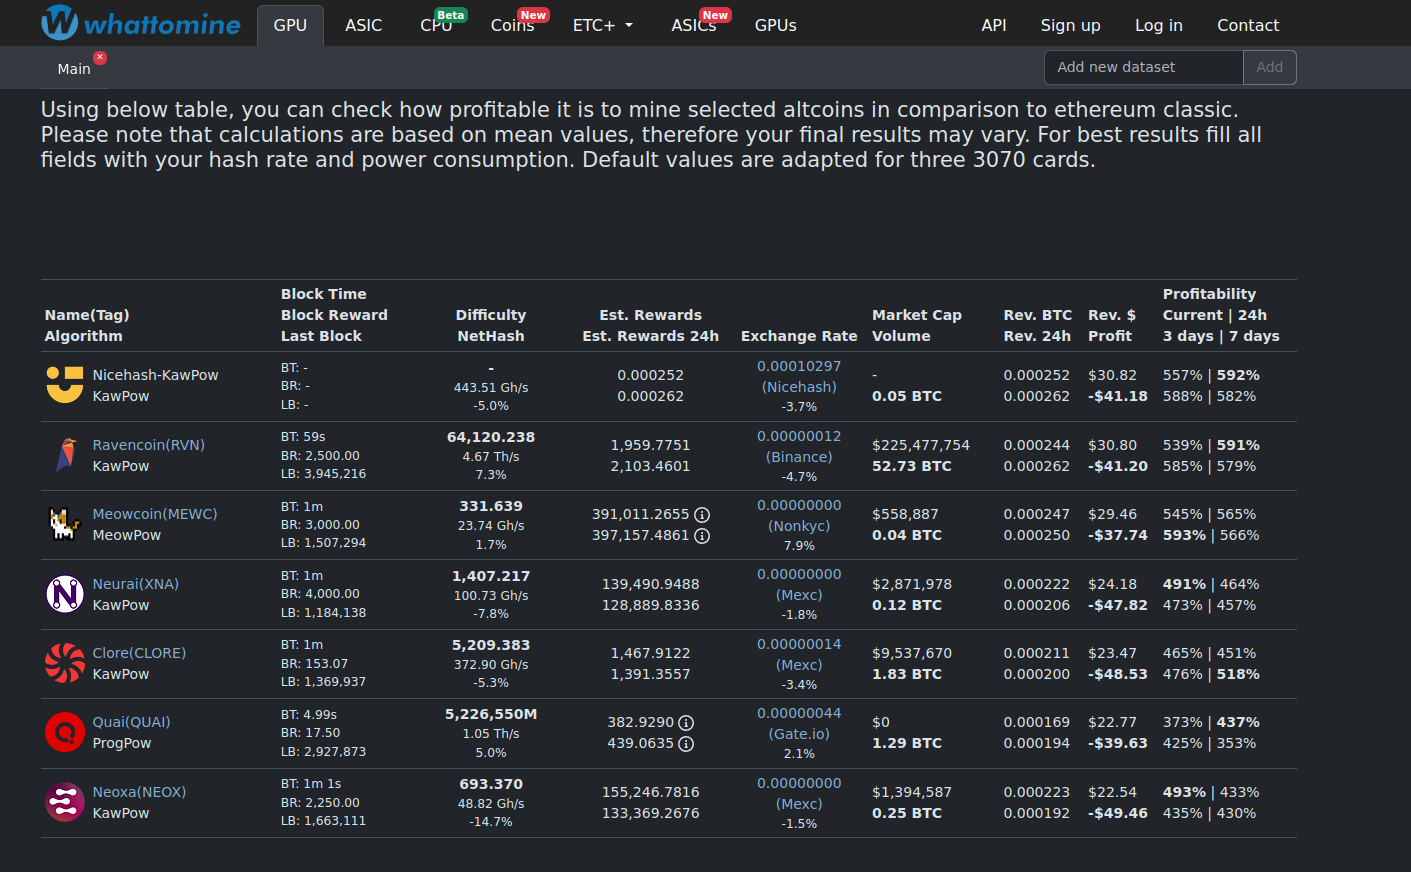Click Meowcoin Nonkyc exchange link
The image size is (1411, 872).
799,516
